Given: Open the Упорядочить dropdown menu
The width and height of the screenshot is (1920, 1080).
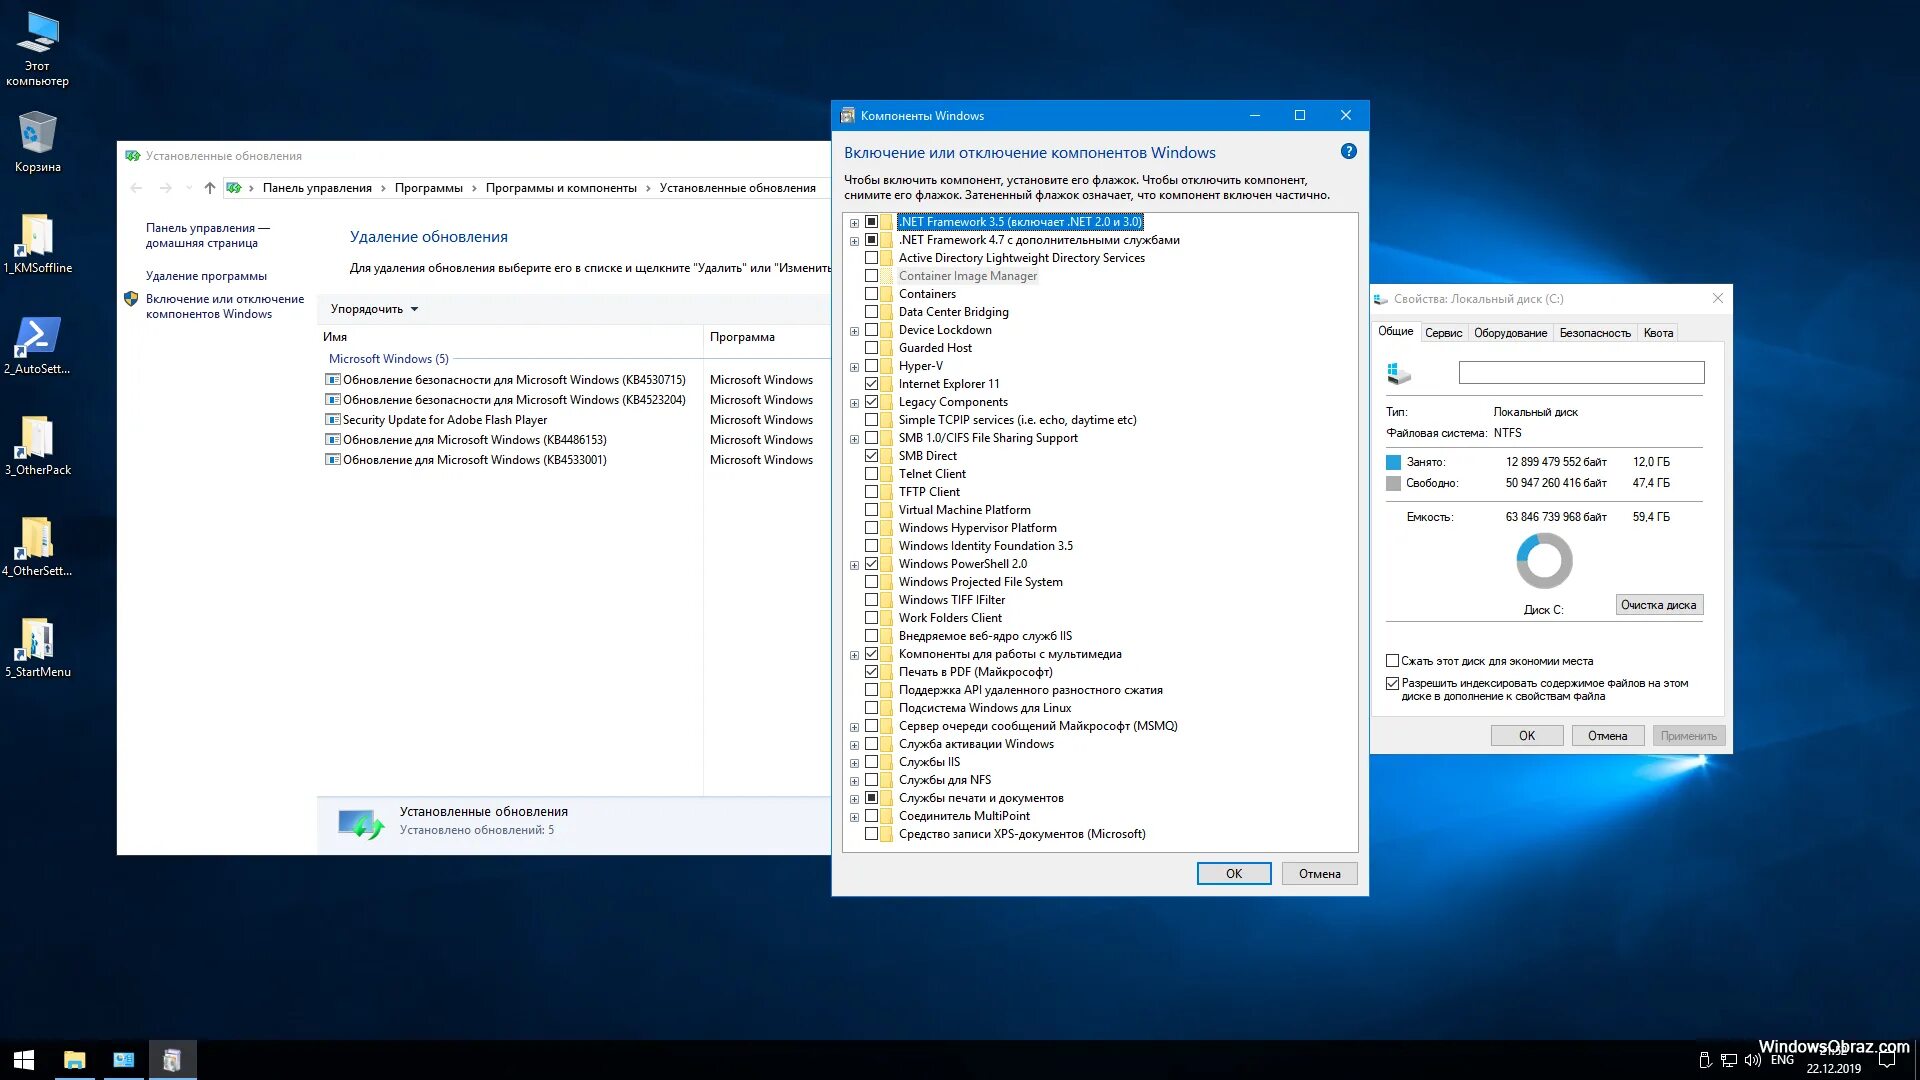Looking at the screenshot, I should click(374, 309).
